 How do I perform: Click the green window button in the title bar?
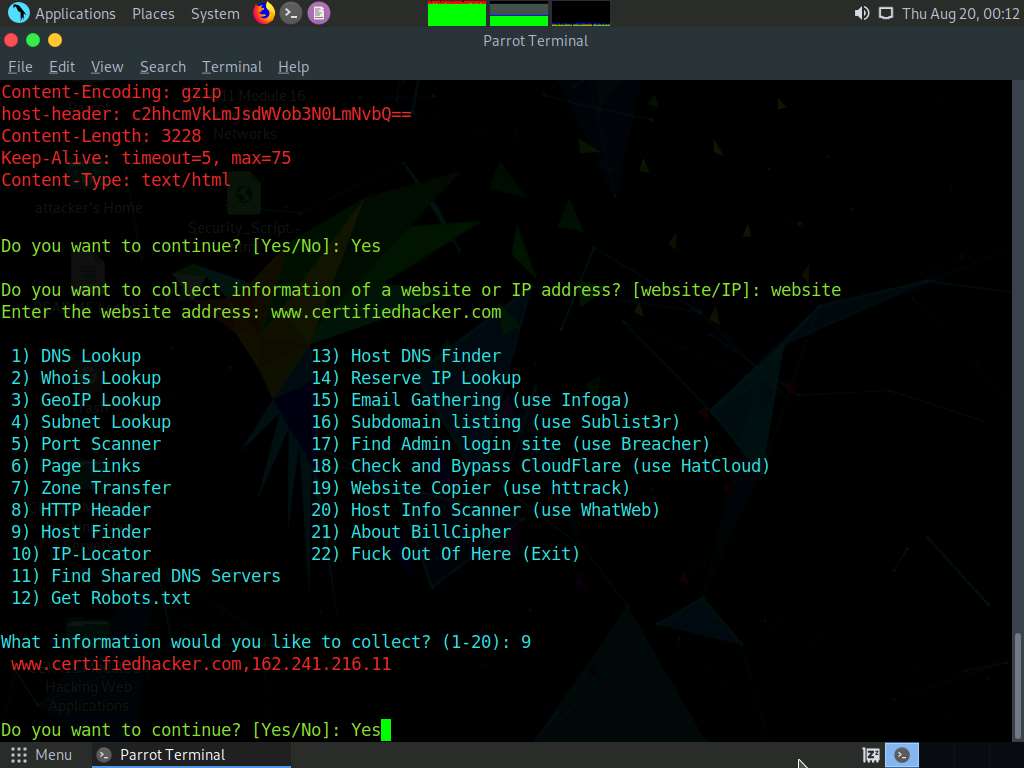(33, 40)
